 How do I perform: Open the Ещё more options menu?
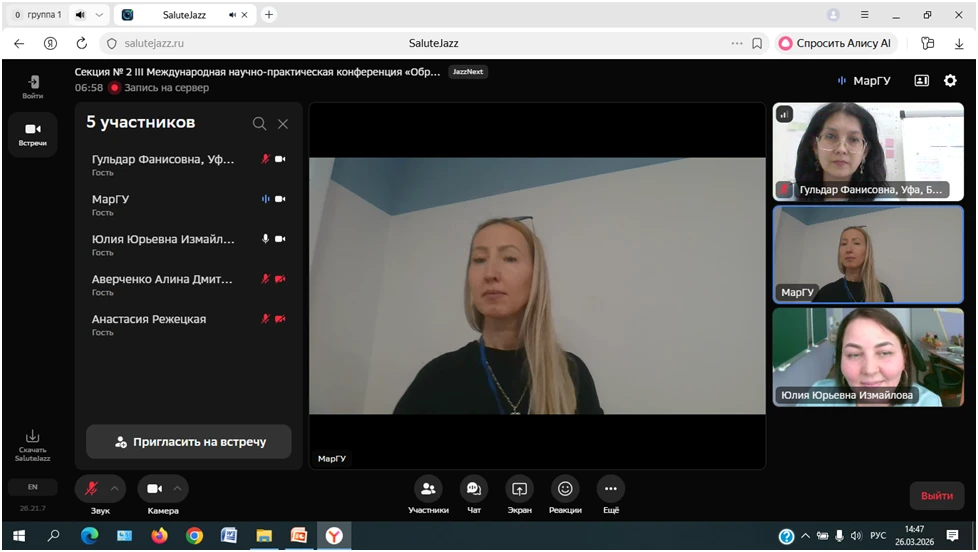tap(611, 489)
